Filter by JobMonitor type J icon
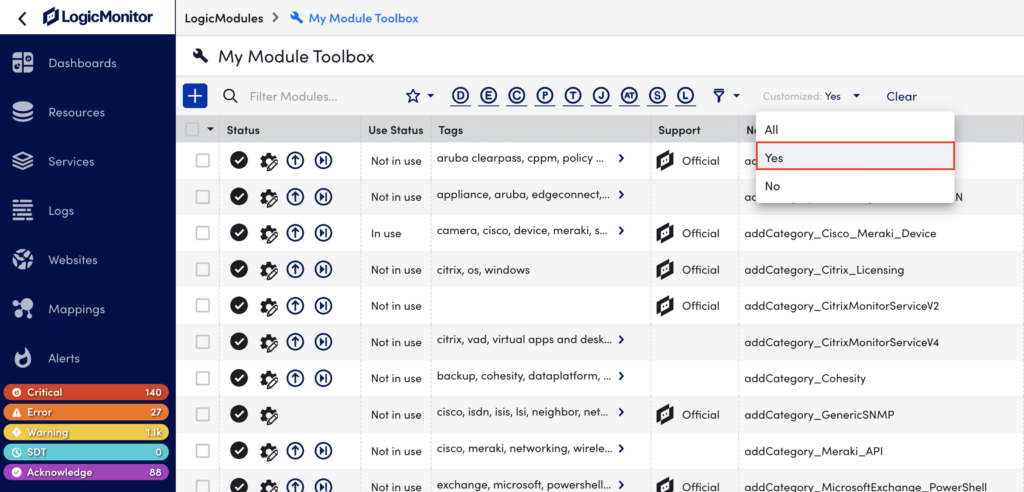The width and height of the screenshot is (1024, 492). click(601, 96)
